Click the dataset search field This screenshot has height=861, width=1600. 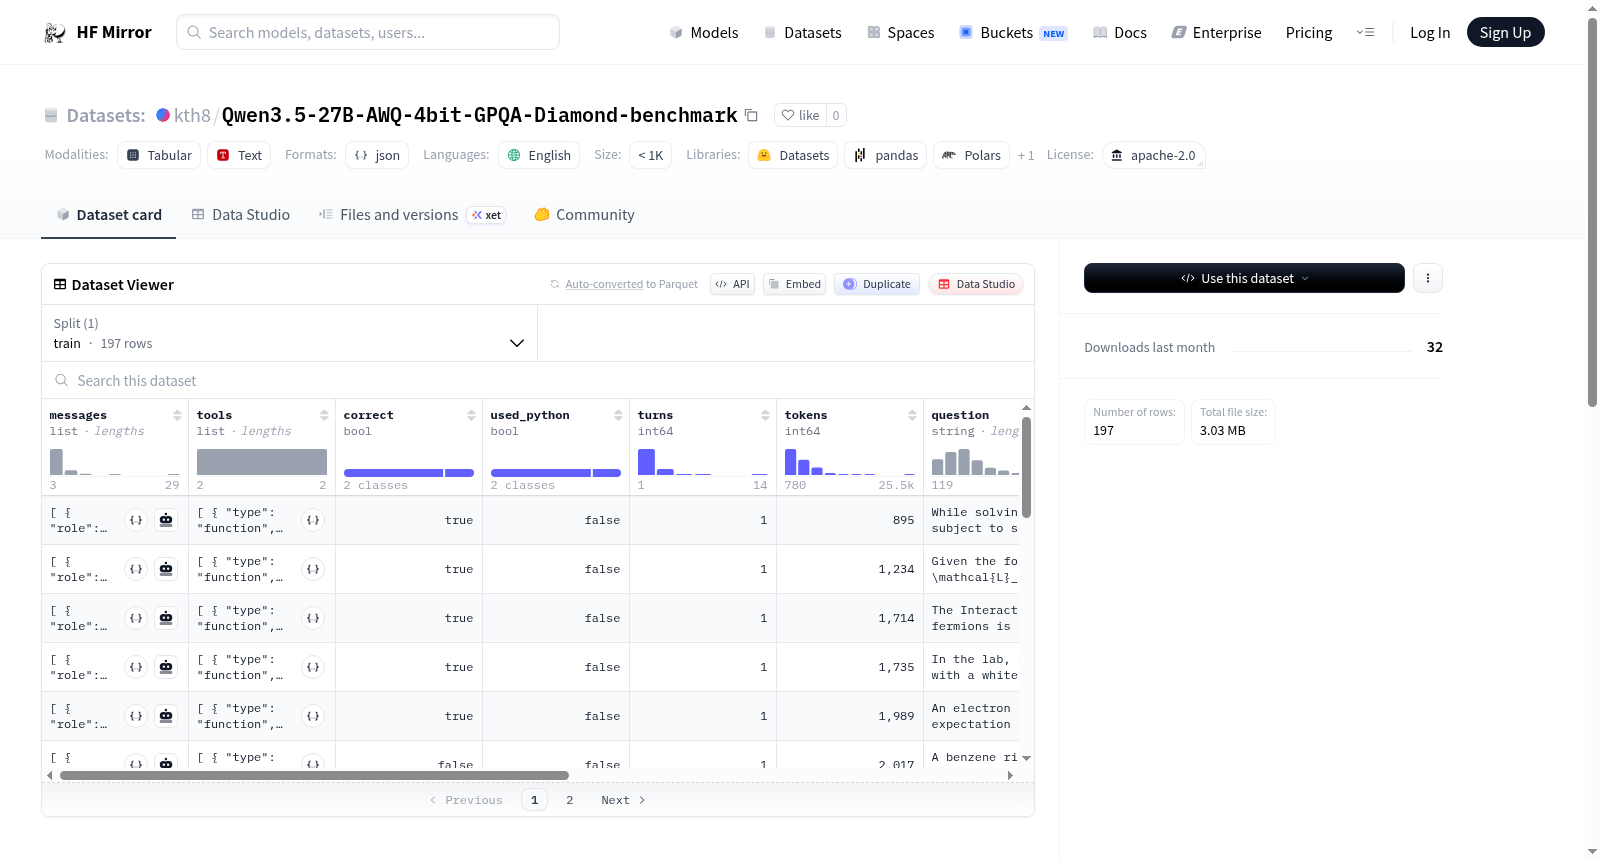coord(538,380)
